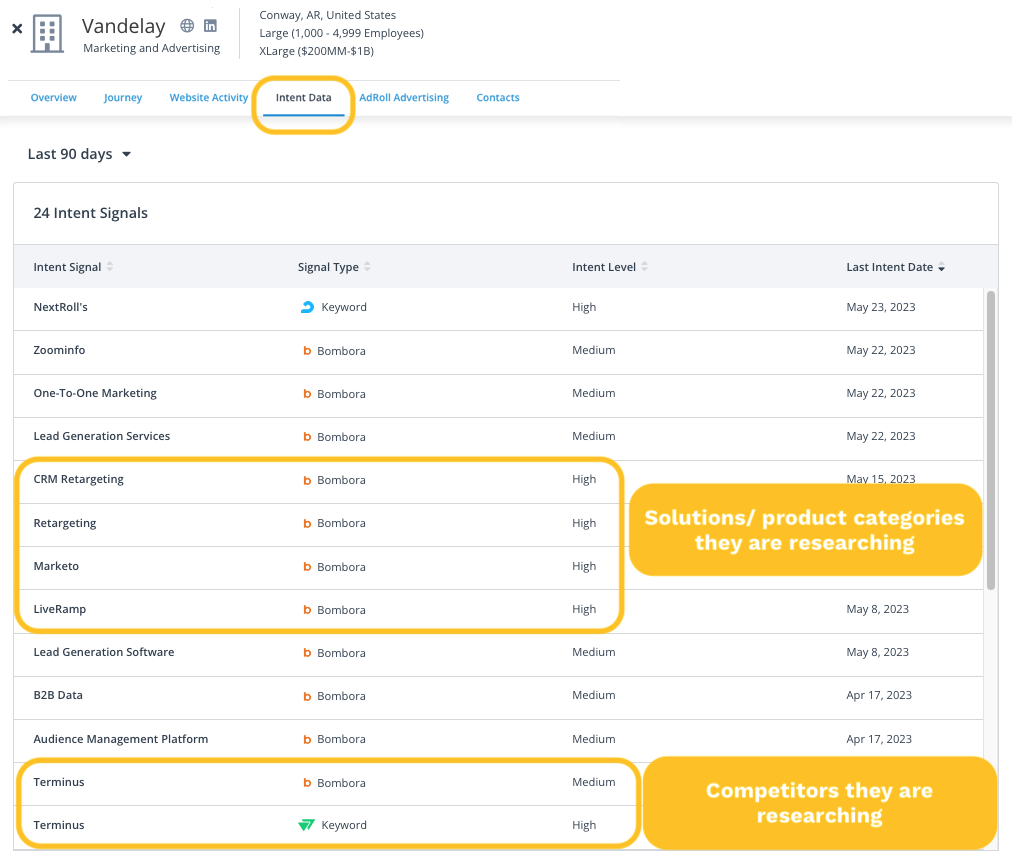Sort by Intent Signal column arrows

(110, 267)
